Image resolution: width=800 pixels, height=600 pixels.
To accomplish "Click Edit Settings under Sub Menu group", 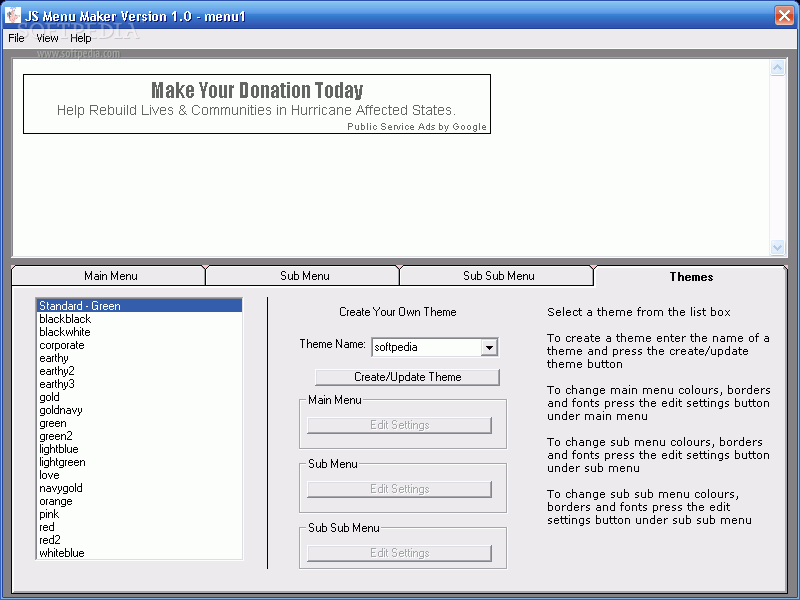I will (x=399, y=489).
